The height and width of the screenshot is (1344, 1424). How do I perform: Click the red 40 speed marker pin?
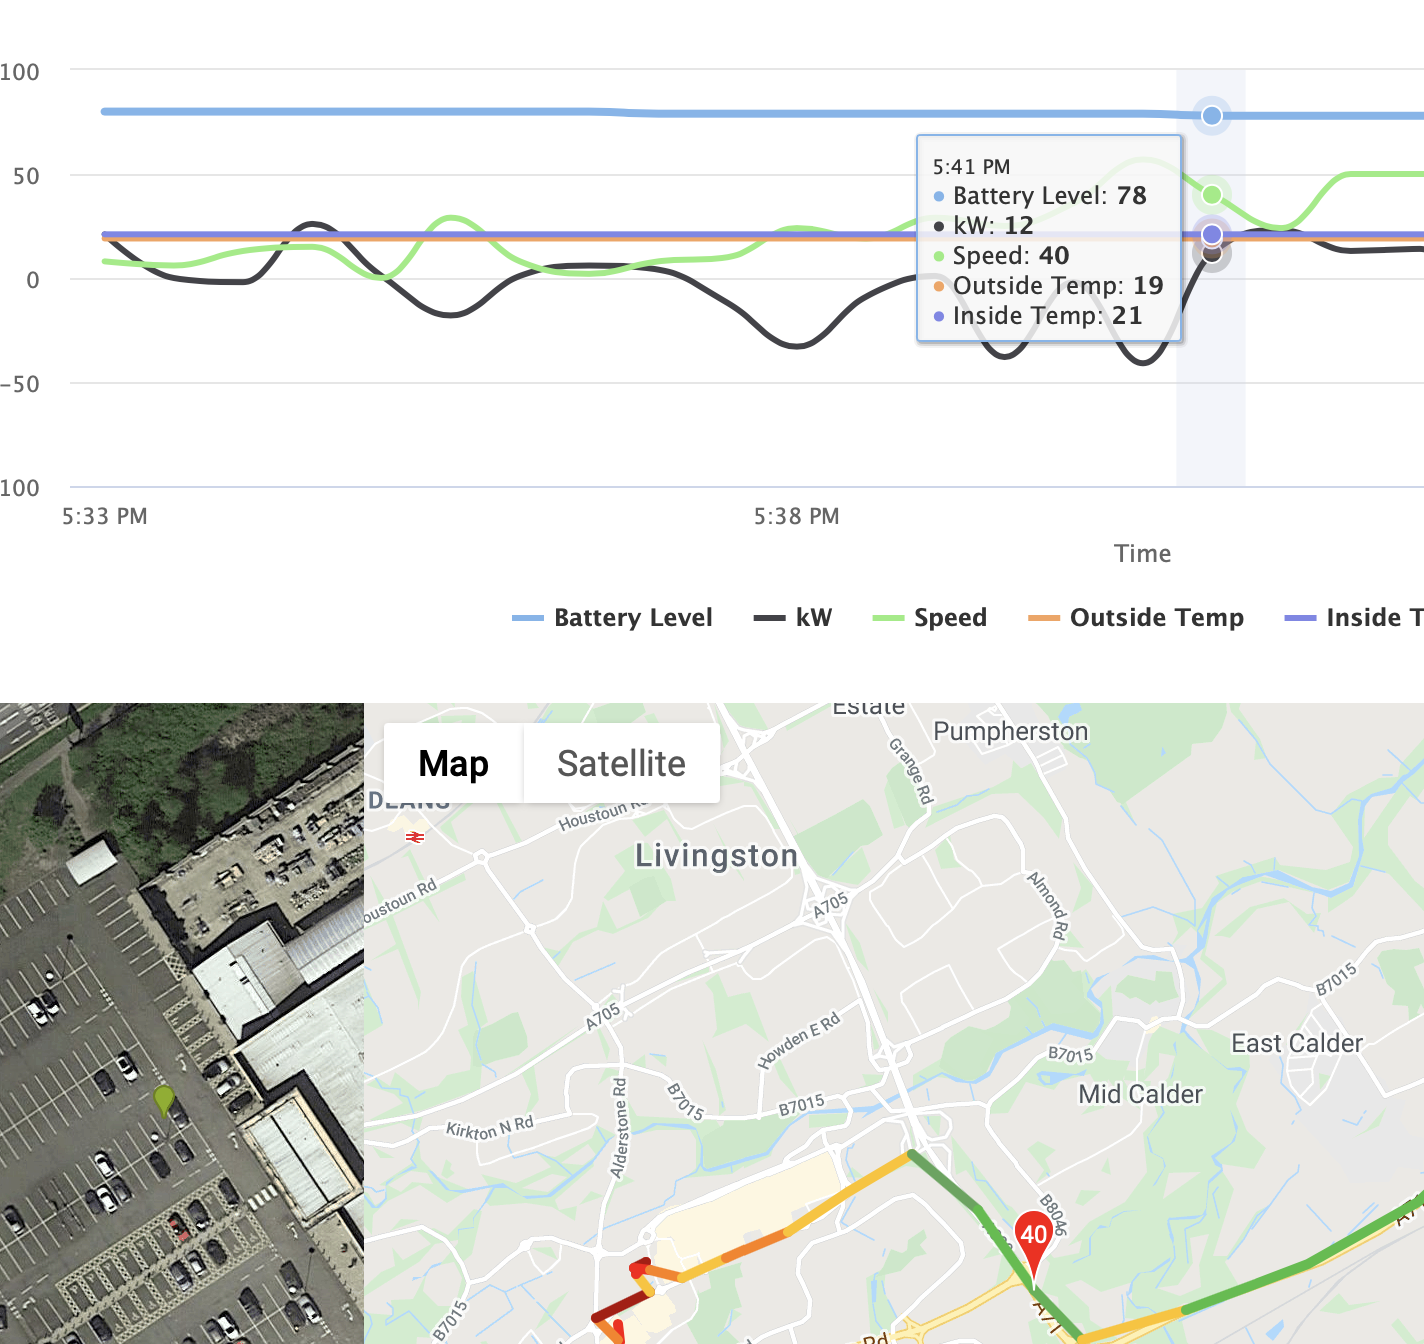1033,1236
